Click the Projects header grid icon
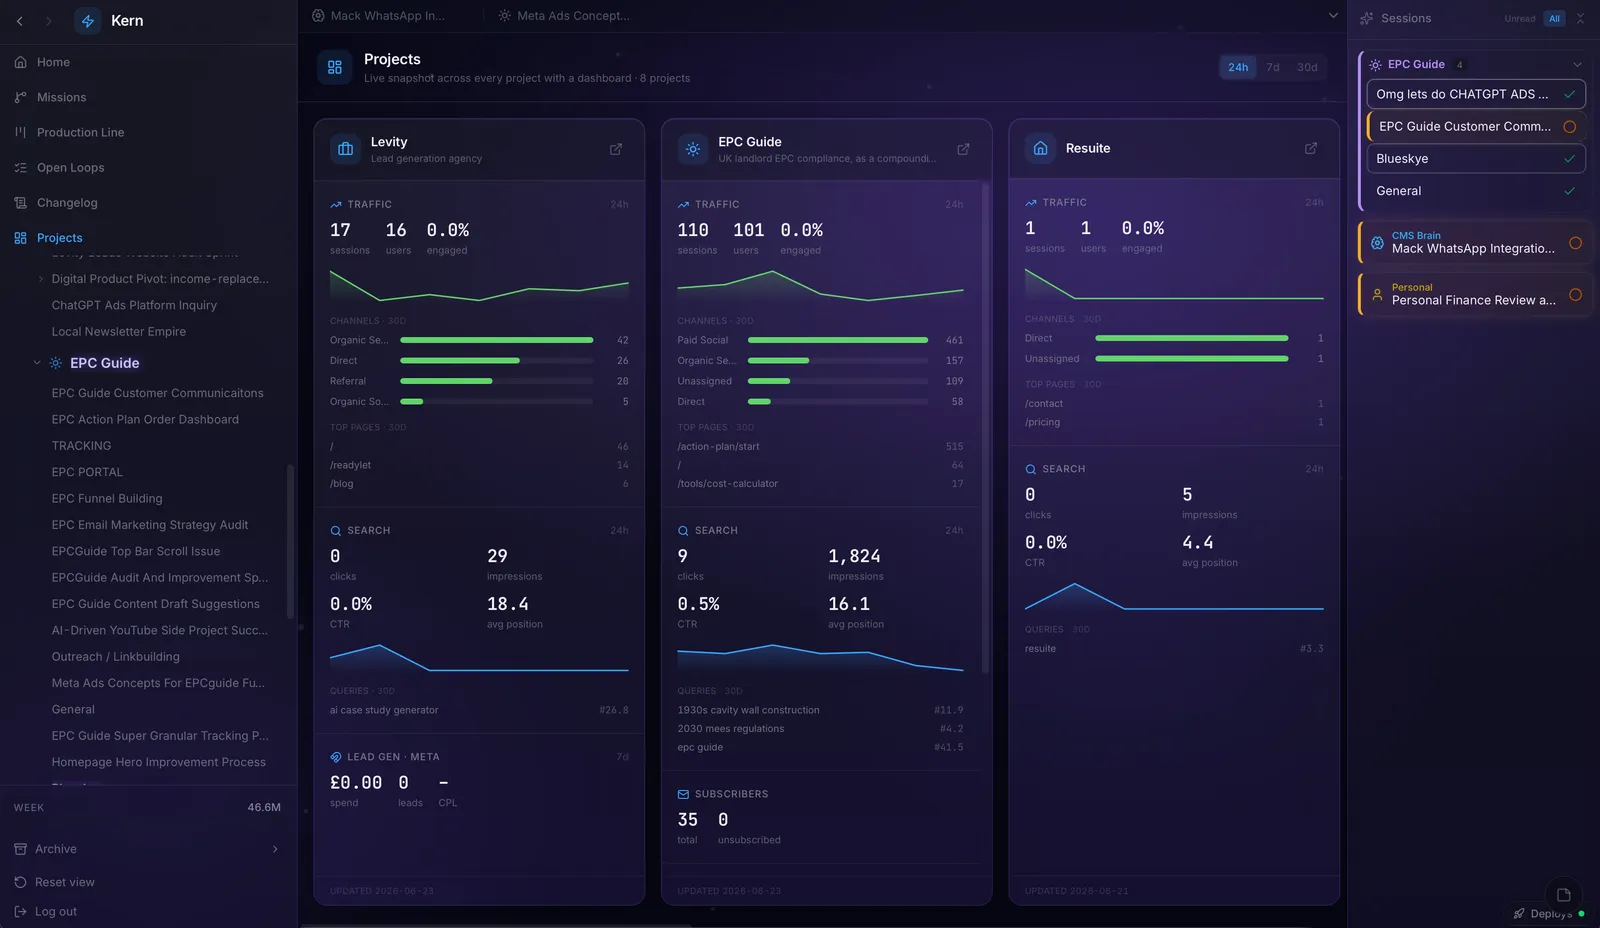This screenshot has width=1600, height=928. point(335,67)
